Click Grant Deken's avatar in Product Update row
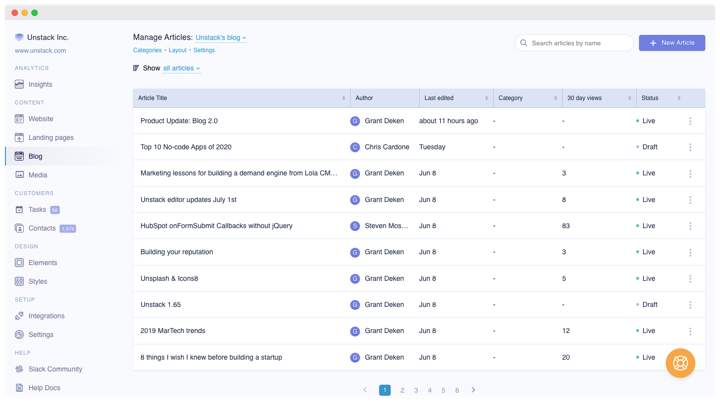The height and width of the screenshot is (402, 720). 355,121
